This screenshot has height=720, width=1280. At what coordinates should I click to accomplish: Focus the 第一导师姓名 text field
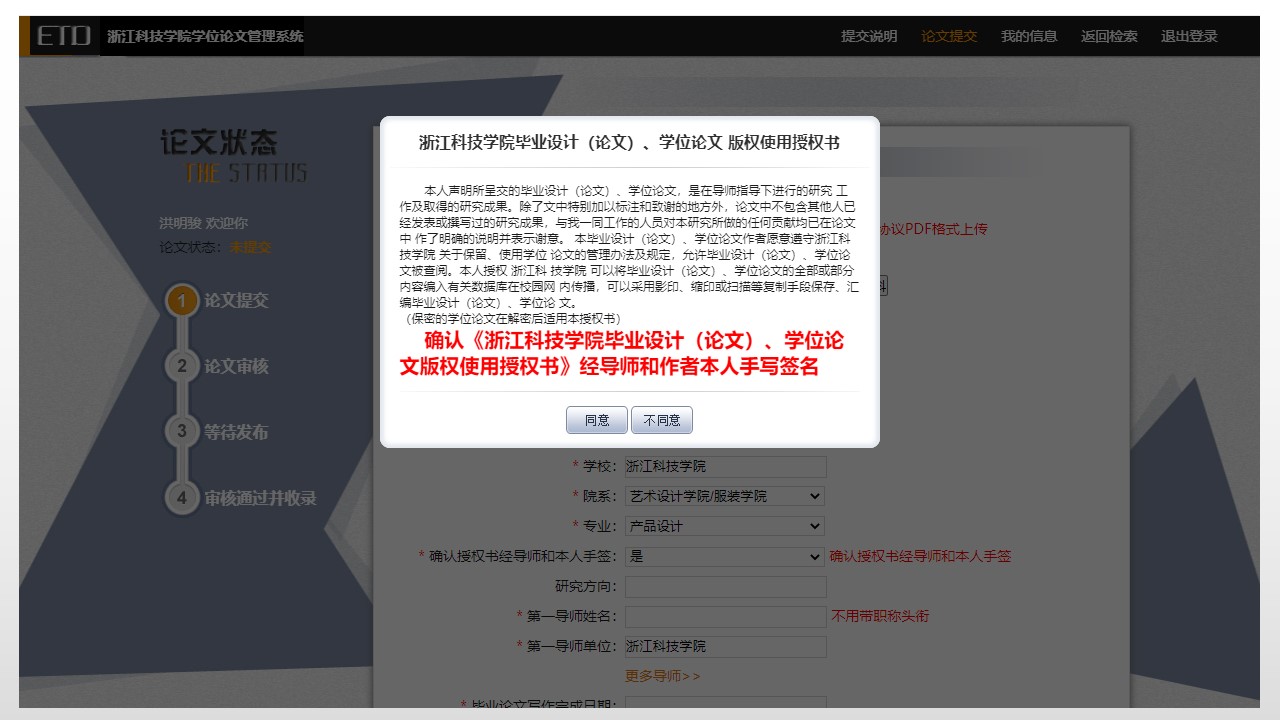coord(725,616)
